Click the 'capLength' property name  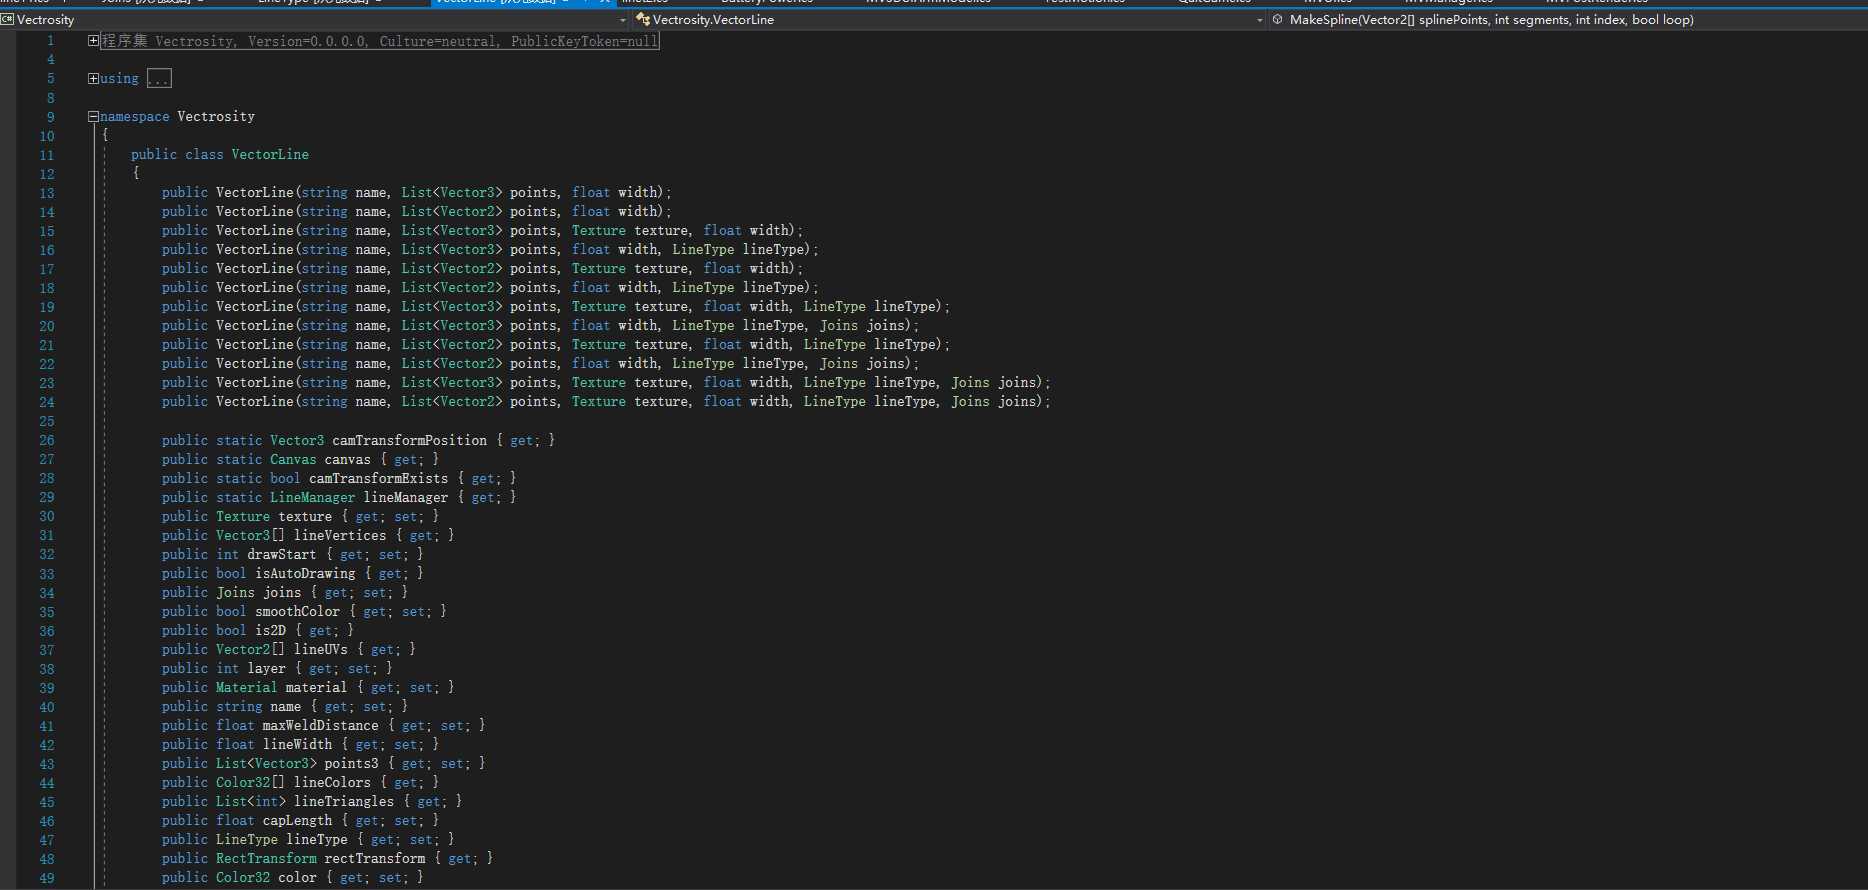click(297, 820)
